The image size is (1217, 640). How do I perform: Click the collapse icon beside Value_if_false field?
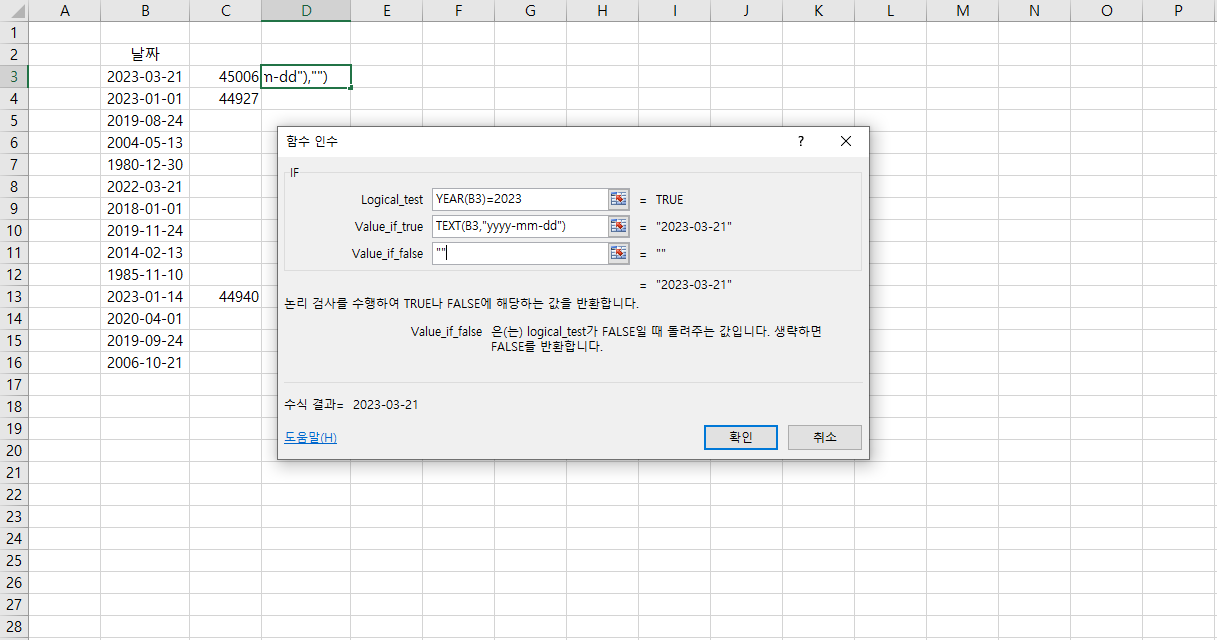tap(619, 253)
